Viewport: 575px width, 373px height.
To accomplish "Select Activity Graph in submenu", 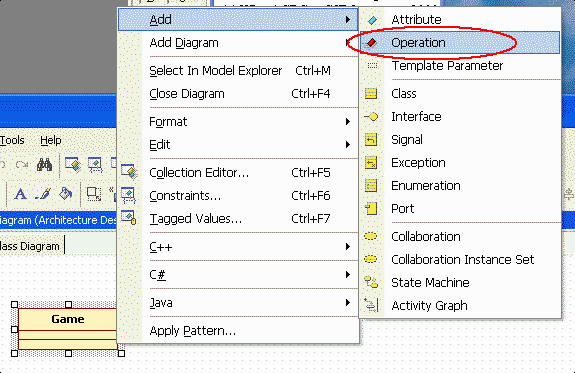I will click(x=460, y=306).
